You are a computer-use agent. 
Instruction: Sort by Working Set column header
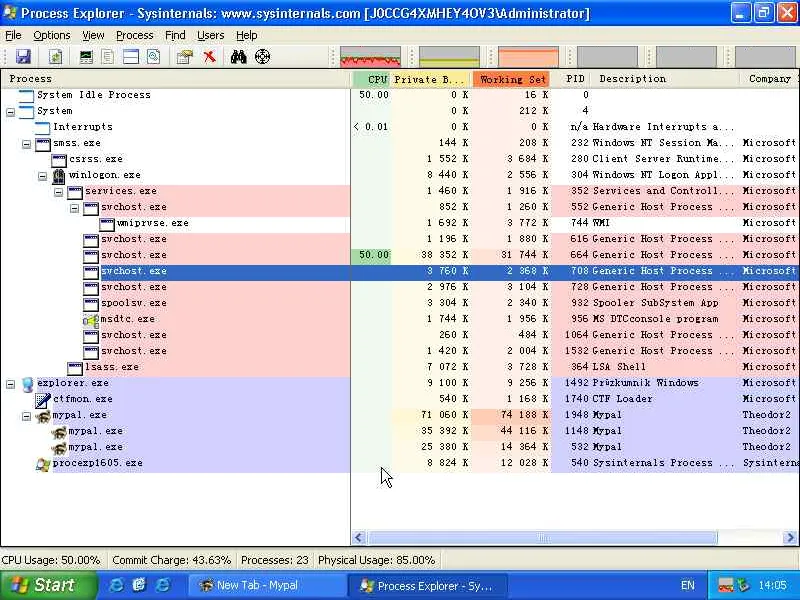coord(512,79)
